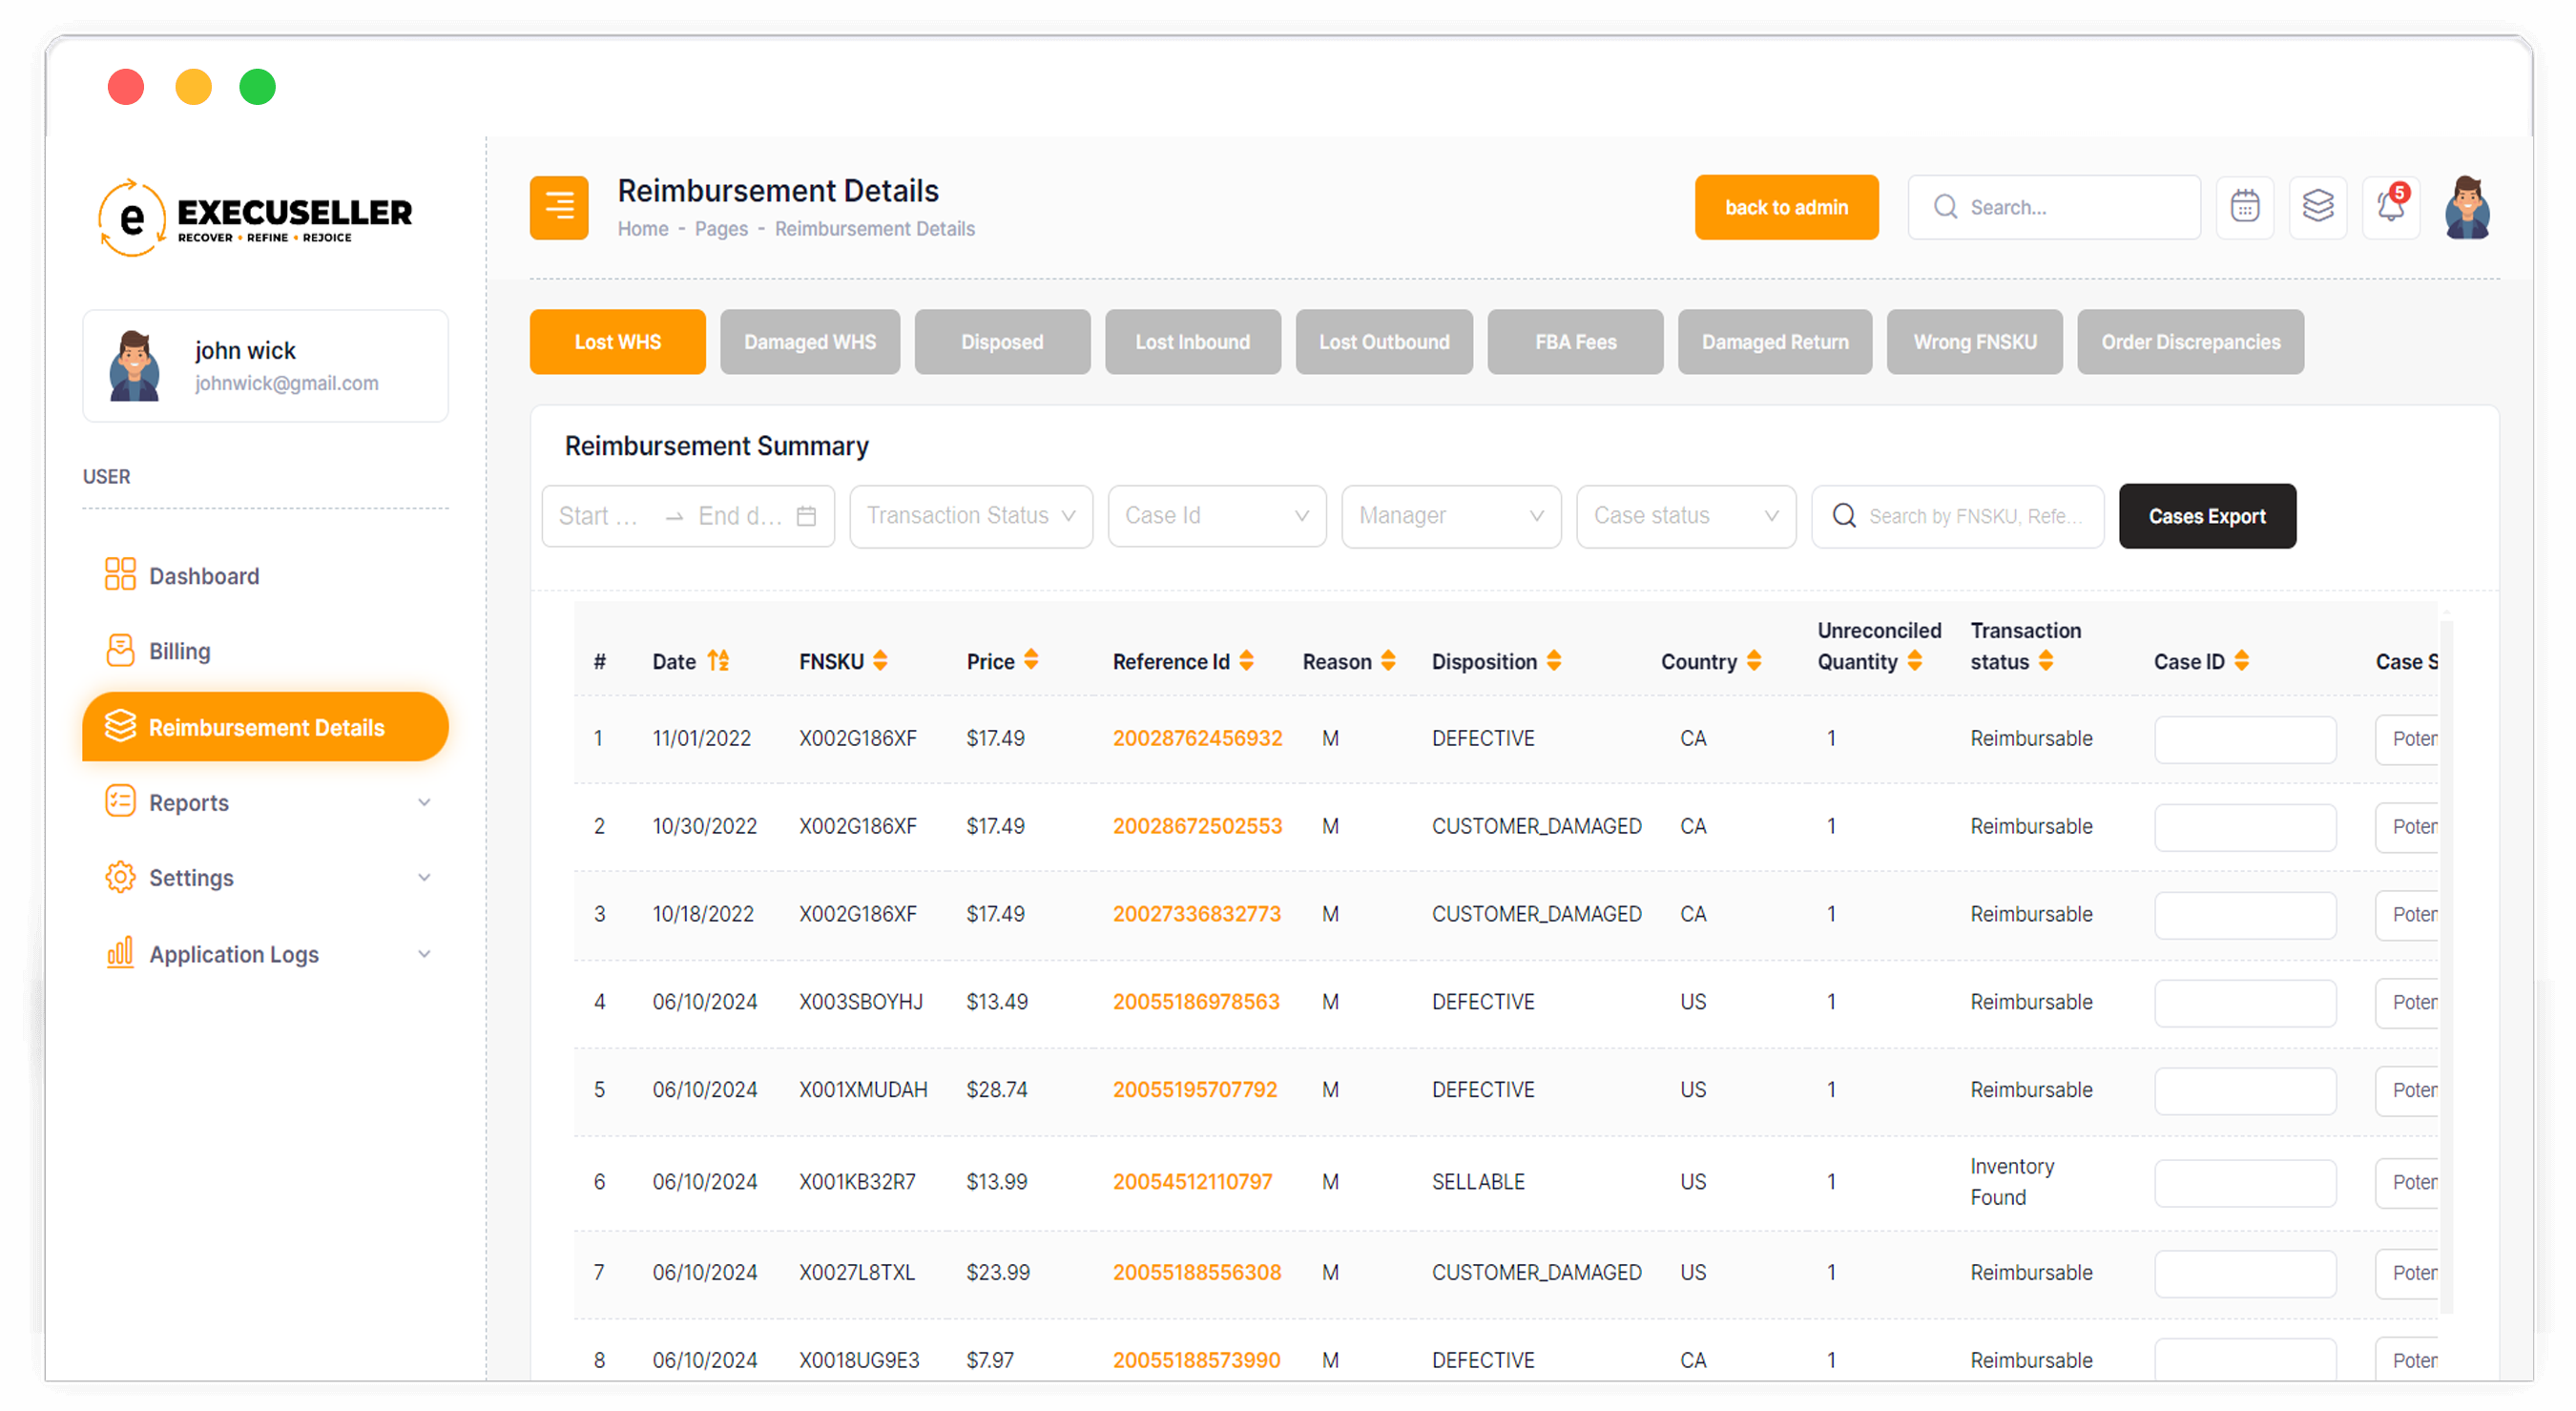Sort by Reason column arrows

(1388, 661)
